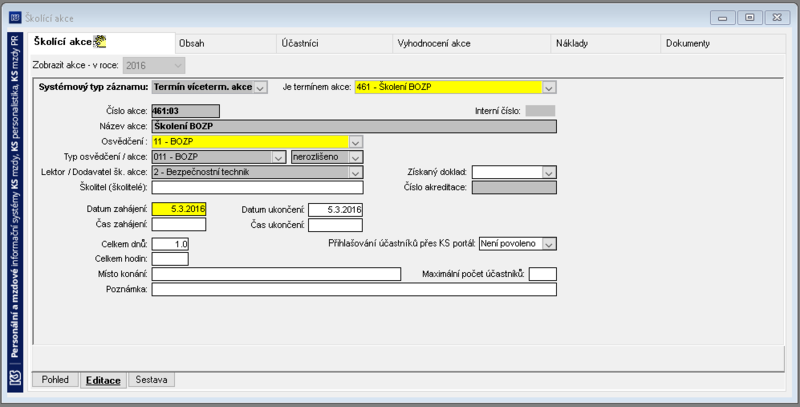The width and height of the screenshot is (800, 407).
Task: Click the Maximální počet účastníků field
Action: click(x=543, y=274)
